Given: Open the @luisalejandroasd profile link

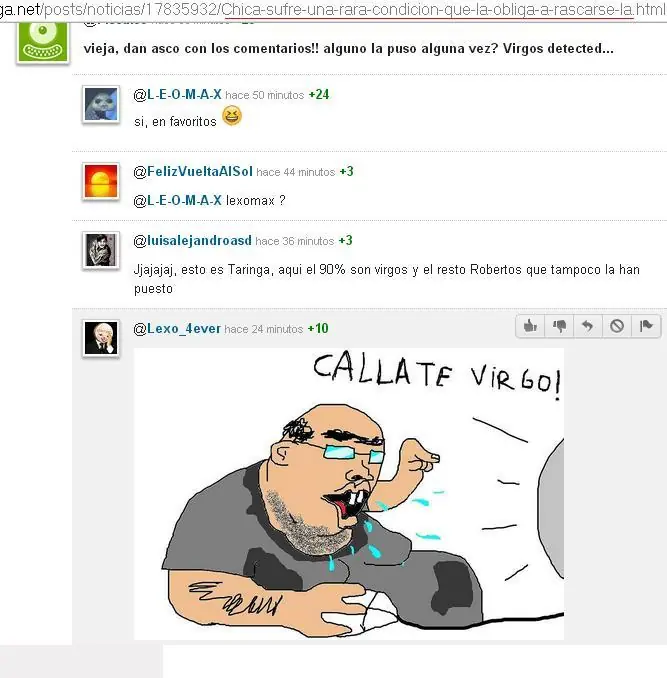Looking at the screenshot, I should (192, 240).
